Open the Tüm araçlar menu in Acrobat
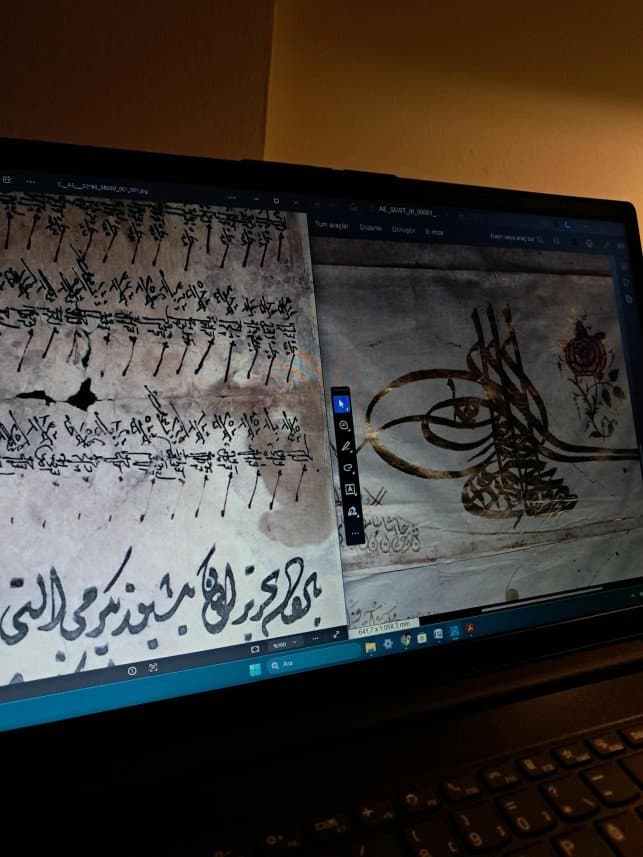Screen dimensions: 643x857 331,225
